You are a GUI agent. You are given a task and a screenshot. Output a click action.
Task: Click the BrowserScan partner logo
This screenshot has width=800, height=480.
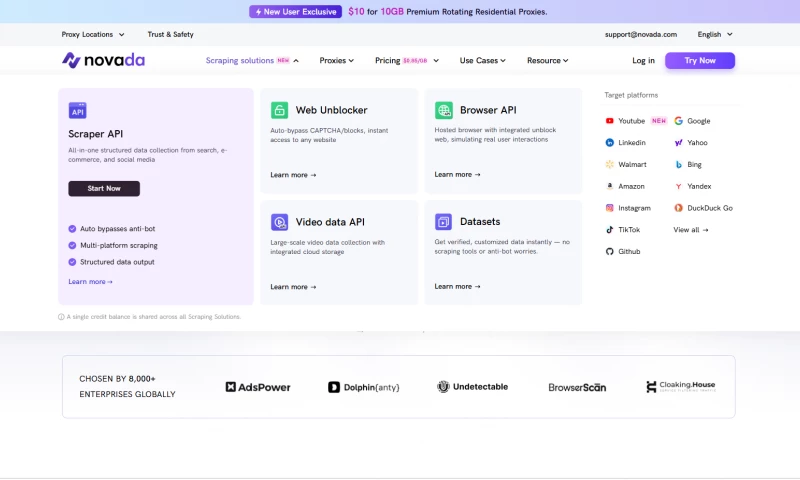577,387
